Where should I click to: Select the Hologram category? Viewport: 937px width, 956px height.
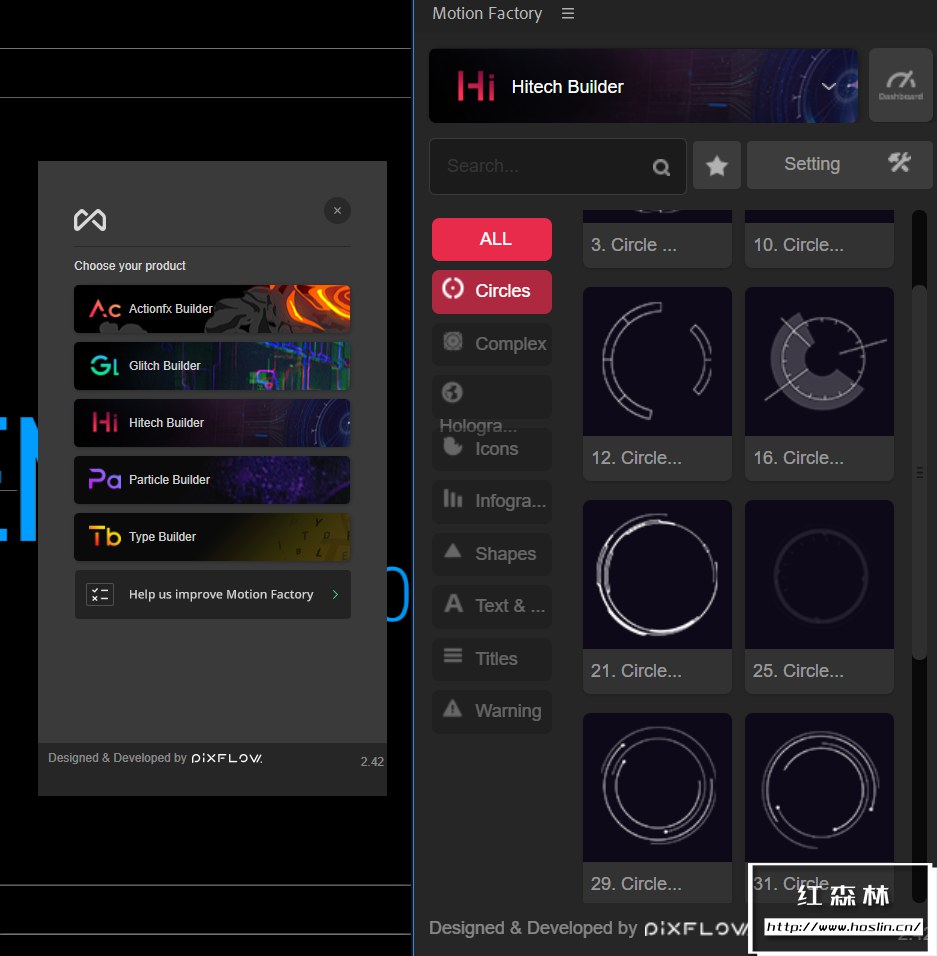(x=492, y=397)
